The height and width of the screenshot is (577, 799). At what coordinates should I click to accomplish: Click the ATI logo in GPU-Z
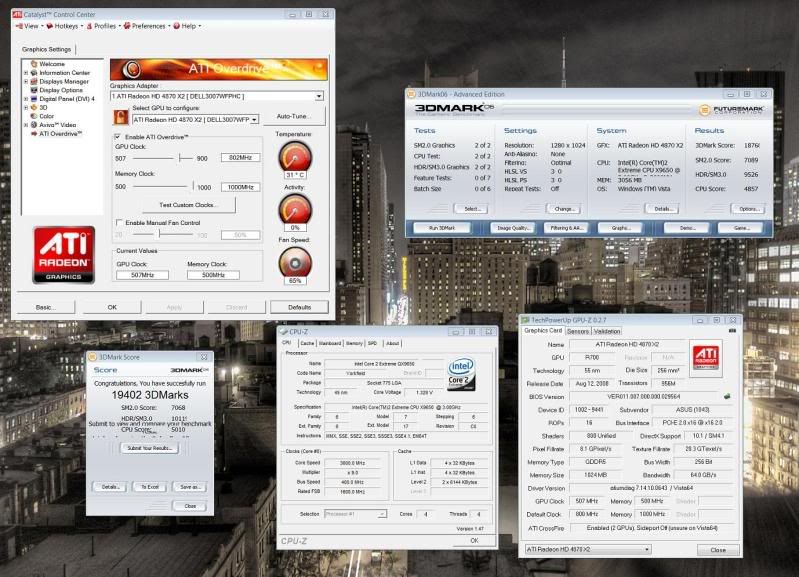click(702, 360)
